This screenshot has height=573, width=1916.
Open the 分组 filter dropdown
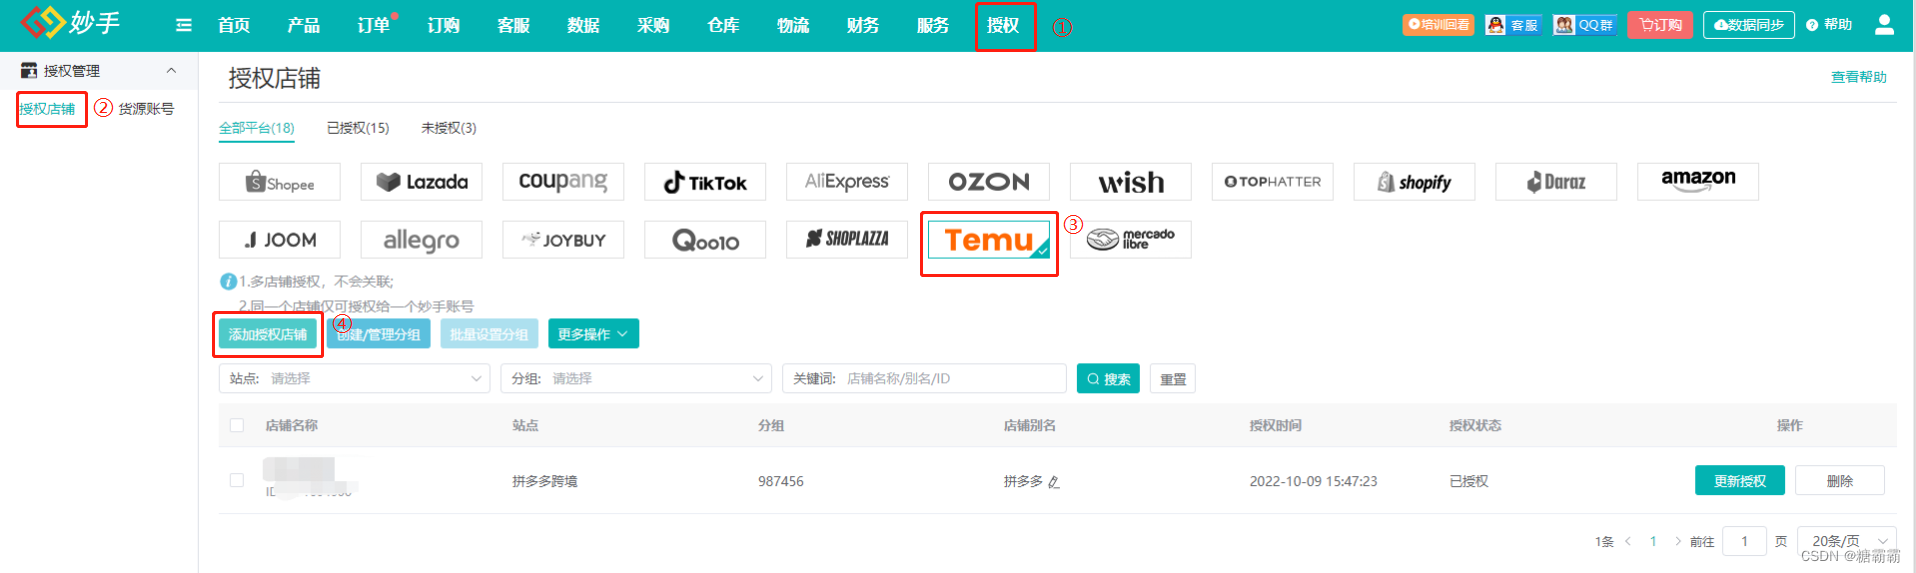pyautogui.click(x=636, y=379)
